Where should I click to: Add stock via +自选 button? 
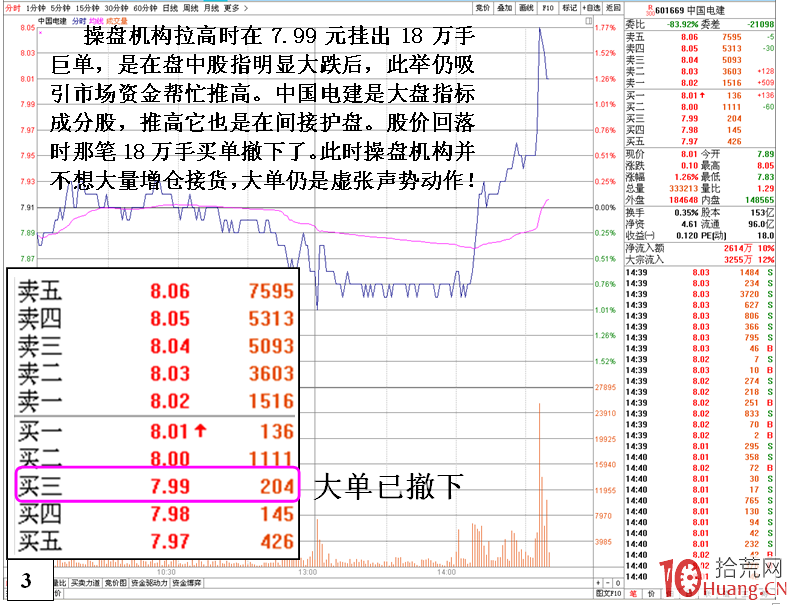pyautogui.click(x=592, y=8)
